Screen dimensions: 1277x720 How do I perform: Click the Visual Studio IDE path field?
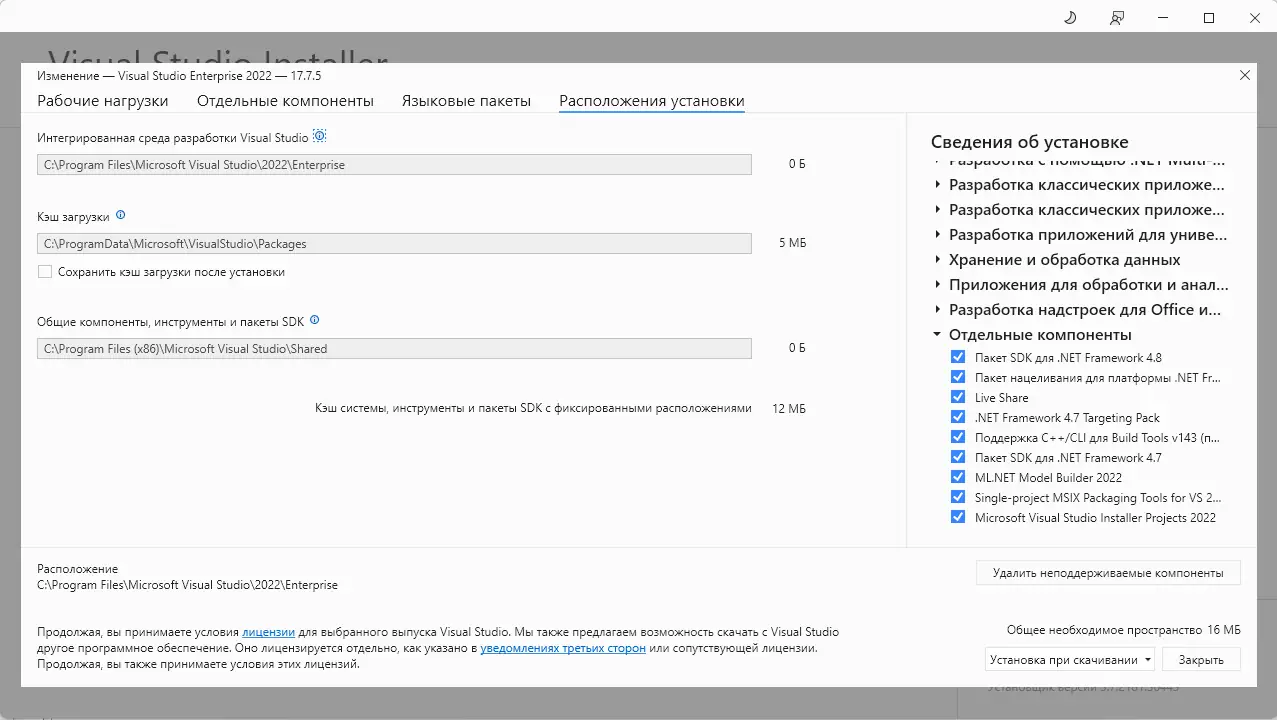pos(394,164)
